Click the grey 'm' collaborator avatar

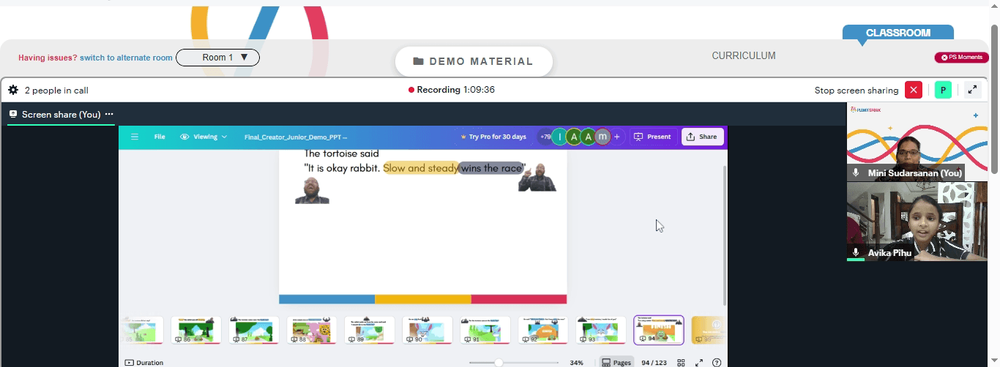[x=602, y=137]
